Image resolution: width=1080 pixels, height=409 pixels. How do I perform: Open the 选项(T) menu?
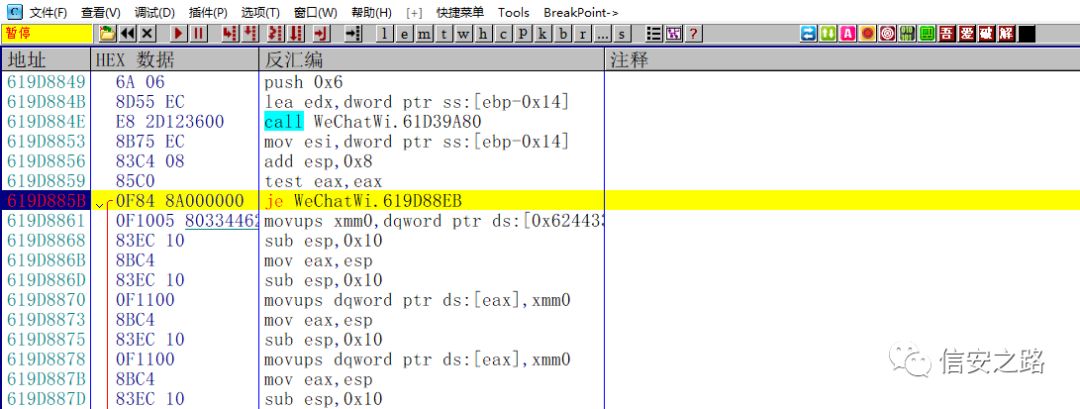(260, 12)
